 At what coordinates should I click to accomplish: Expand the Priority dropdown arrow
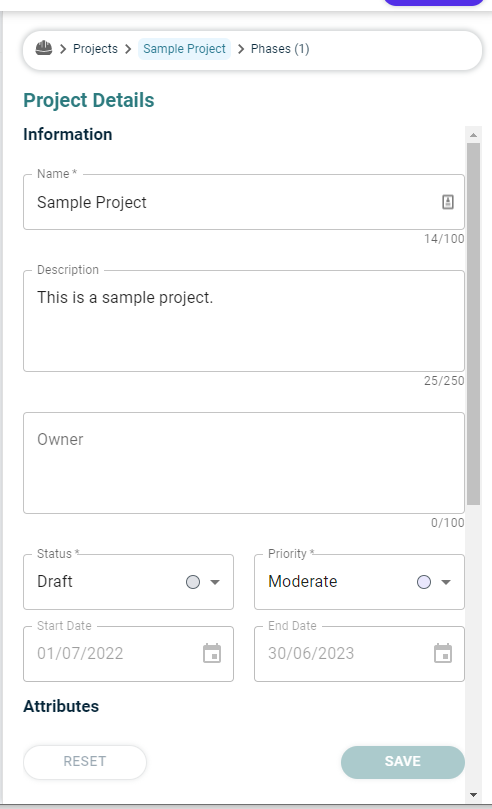click(446, 582)
